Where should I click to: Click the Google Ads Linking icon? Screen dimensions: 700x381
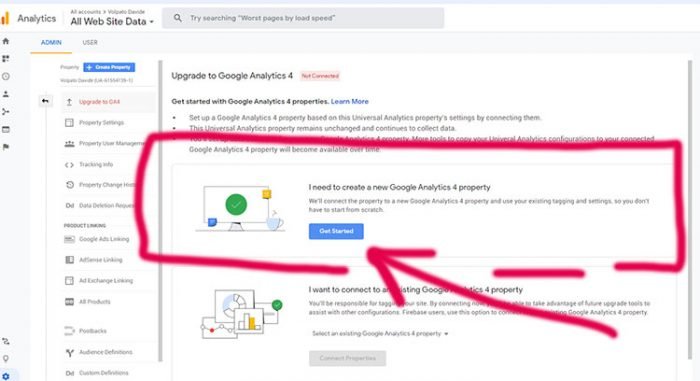click(69, 239)
